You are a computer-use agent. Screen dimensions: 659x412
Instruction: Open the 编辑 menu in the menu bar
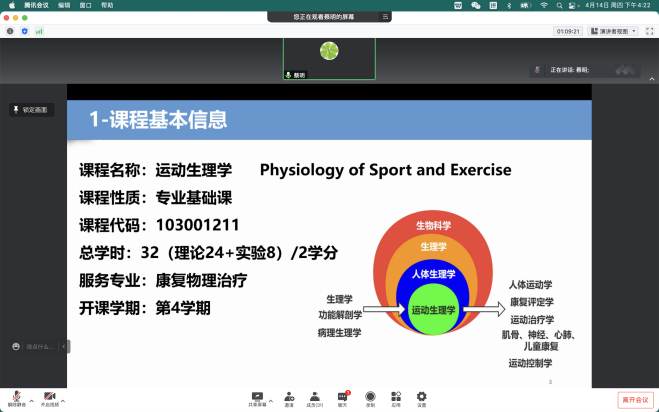(64, 5)
